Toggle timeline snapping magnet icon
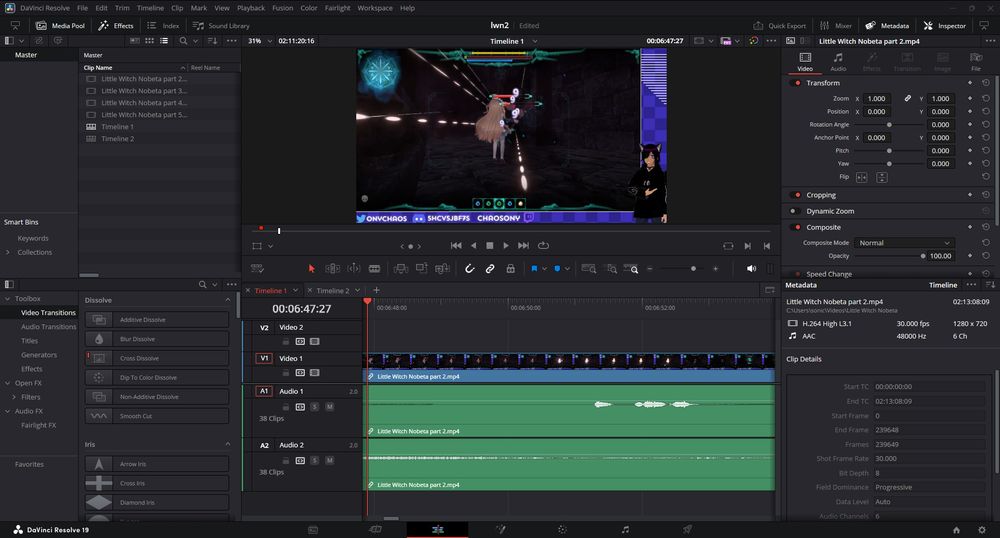This screenshot has height=538, width=1000. [x=470, y=268]
